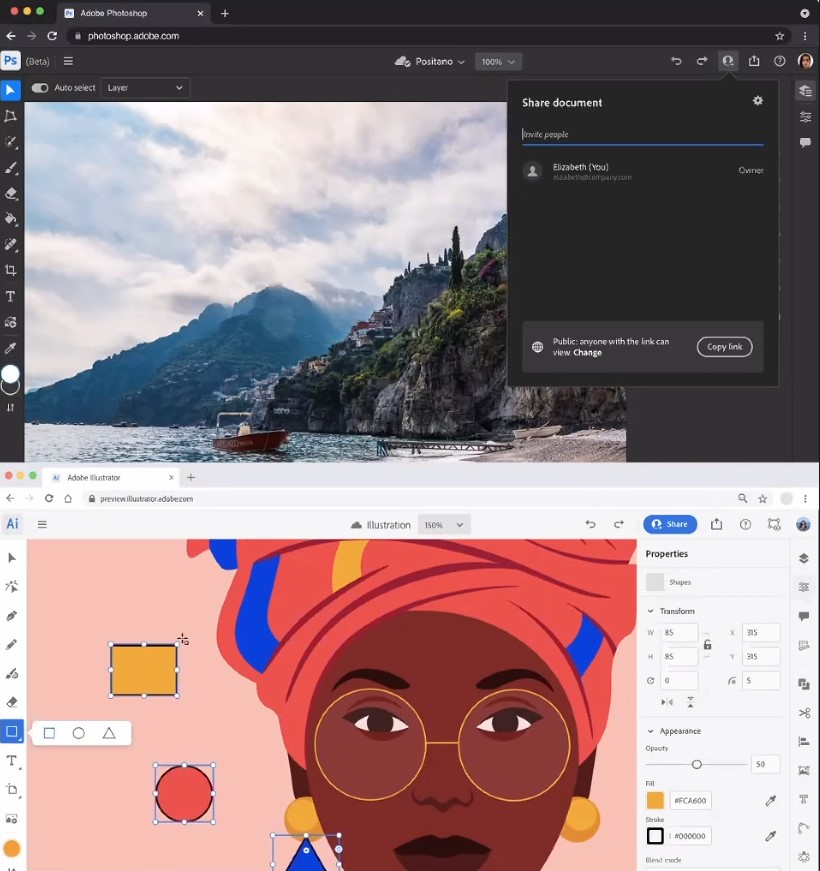This screenshot has height=871, width=820.
Task: Choose the ellipse shape in flyout
Action: pyautogui.click(x=79, y=733)
